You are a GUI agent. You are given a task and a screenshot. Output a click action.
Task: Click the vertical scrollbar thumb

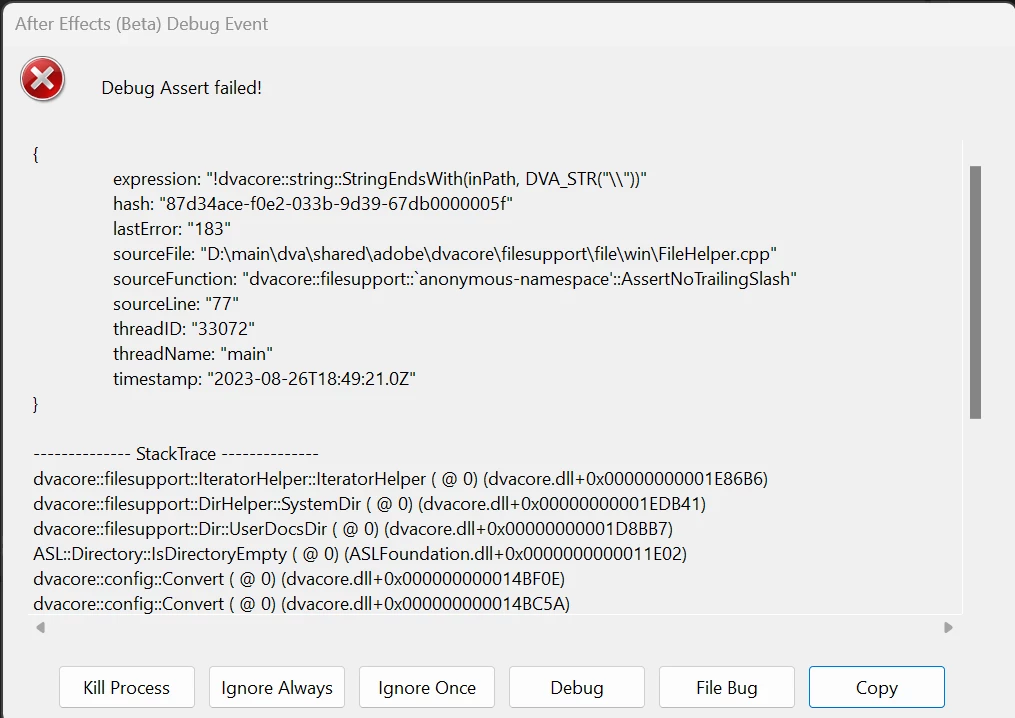[x=976, y=292]
